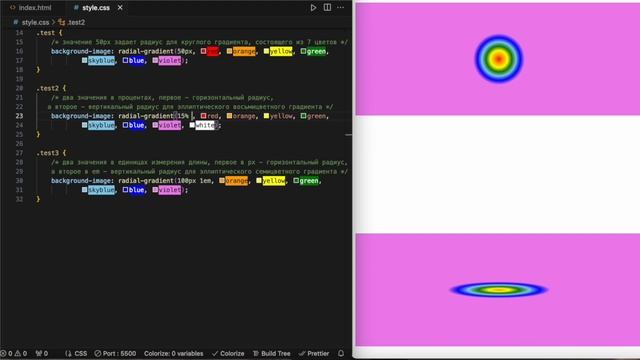
Task: Open the blue color swatch on line 17
Action: (x=125, y=60)
